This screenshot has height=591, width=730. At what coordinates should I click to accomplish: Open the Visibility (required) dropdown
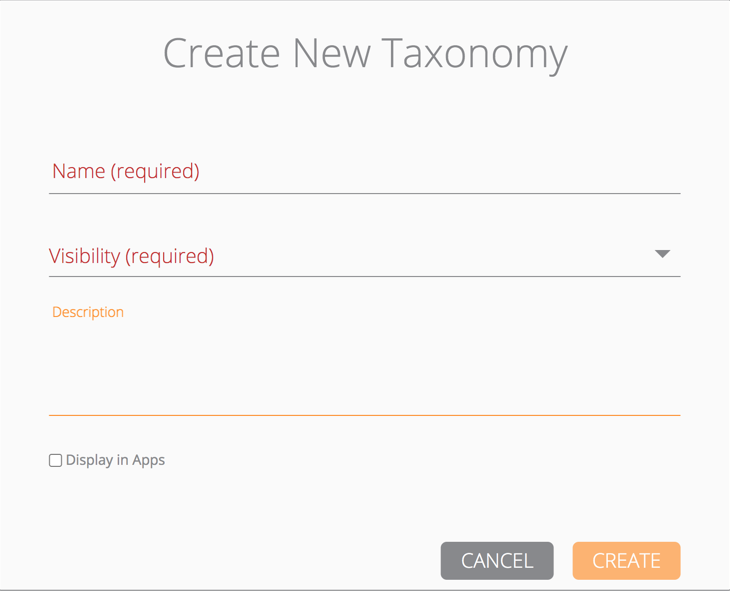[364, 256]
